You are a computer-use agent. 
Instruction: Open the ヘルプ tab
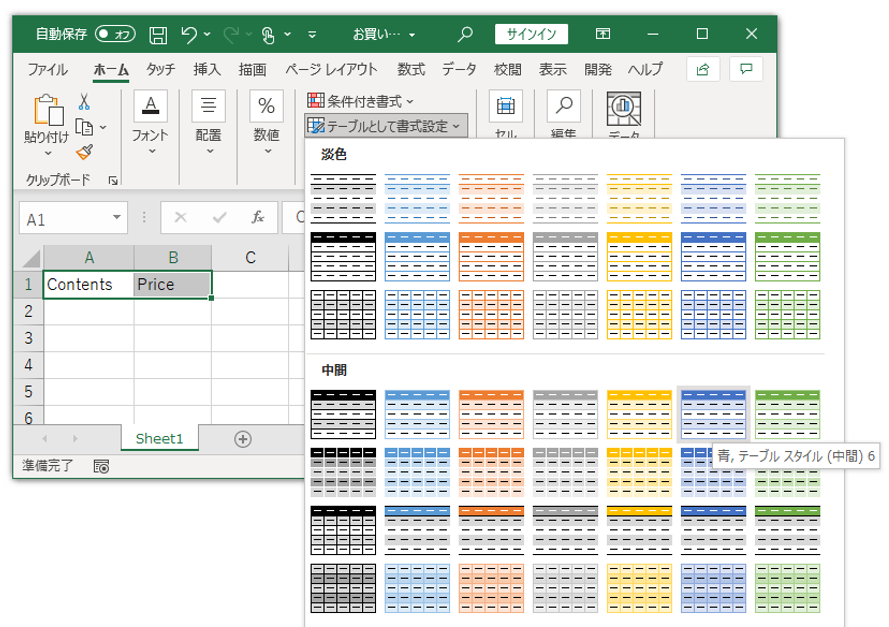(645, 69)
